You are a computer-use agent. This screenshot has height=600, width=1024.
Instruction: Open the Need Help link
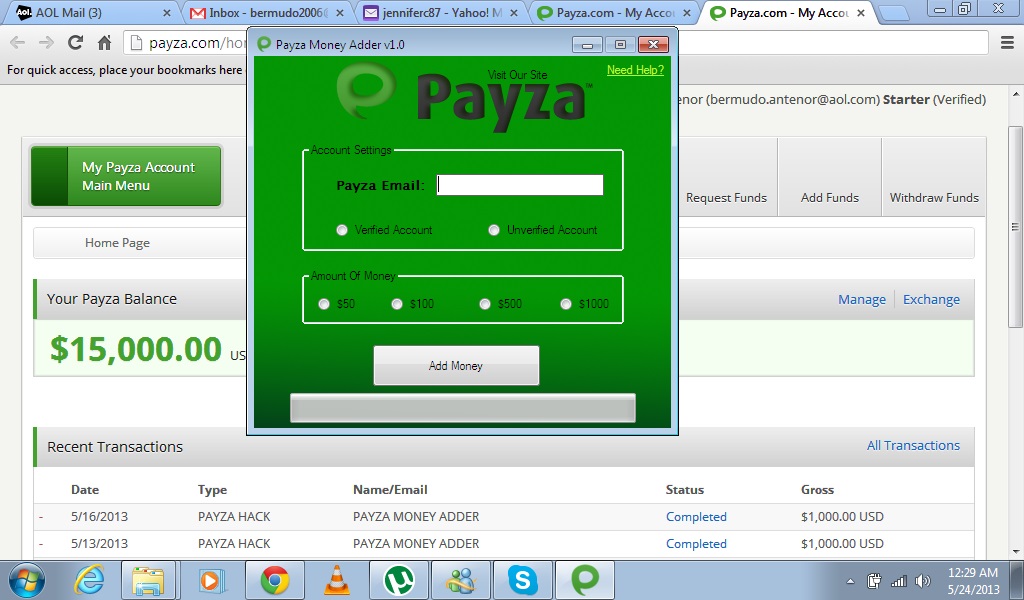(635, 70)
